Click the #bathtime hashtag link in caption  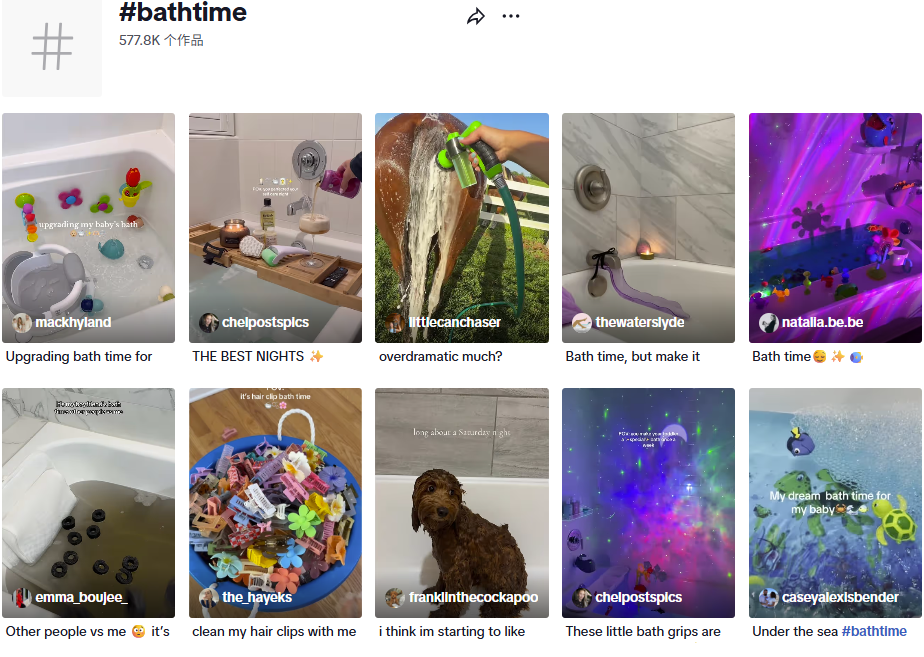(x=874, y=631)
